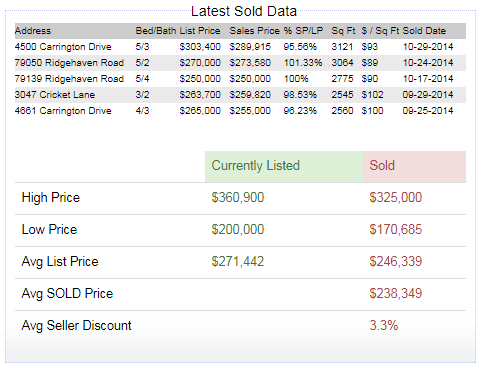Viewport: 482px width, 371px height.
Task: Click average sold price $238,349
Action: (x=396, y=294)
